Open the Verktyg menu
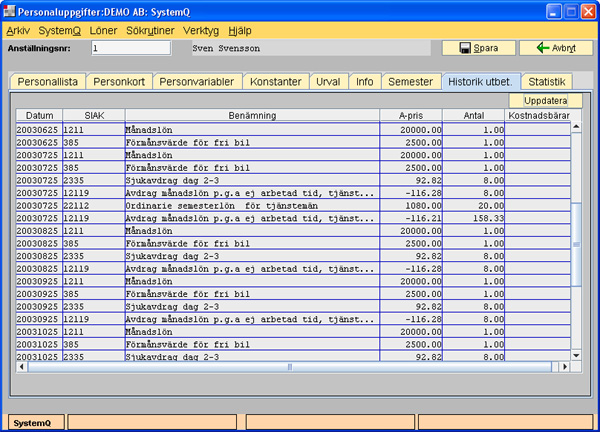 pyautogui.click(x=203, y=31)
